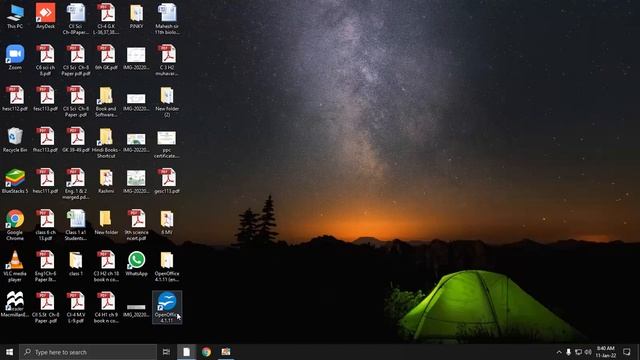Open the GK 39-49.pdf file
The image size is (640, 360).
76,140
